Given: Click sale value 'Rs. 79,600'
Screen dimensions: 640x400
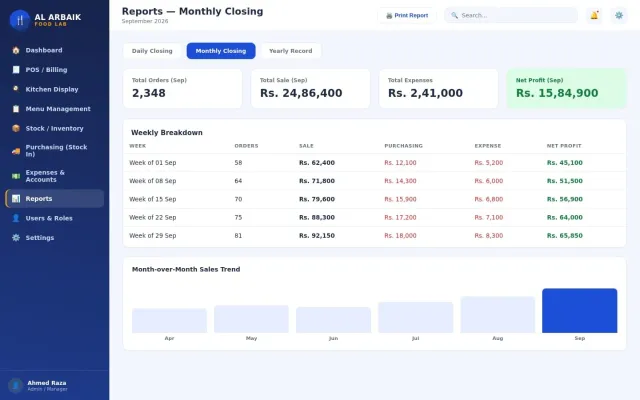Looking at the screenshot, I should click(x=317, y=199).
